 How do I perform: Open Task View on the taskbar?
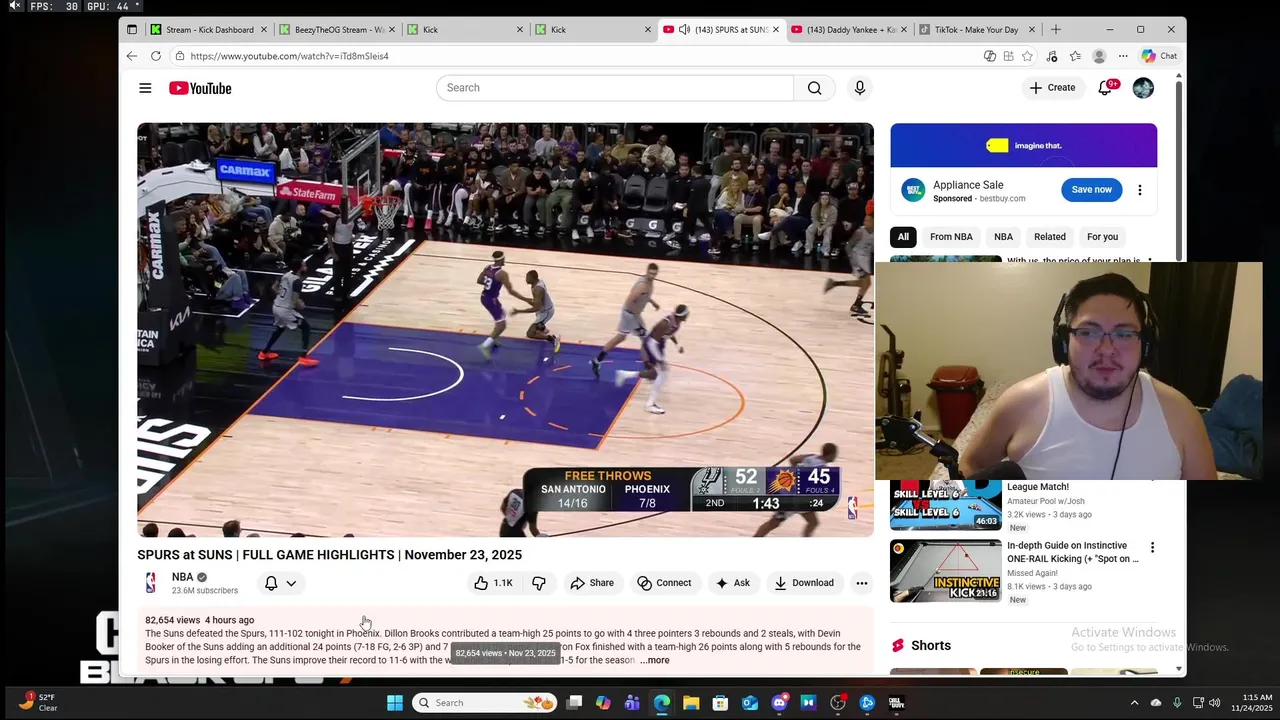click(574, 703)
